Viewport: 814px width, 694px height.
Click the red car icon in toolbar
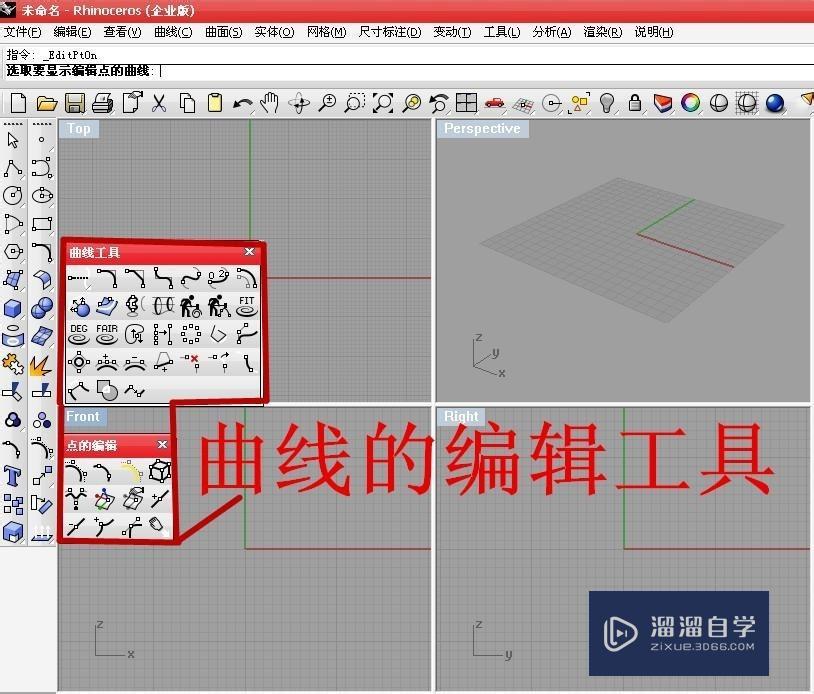coord(494,102)
